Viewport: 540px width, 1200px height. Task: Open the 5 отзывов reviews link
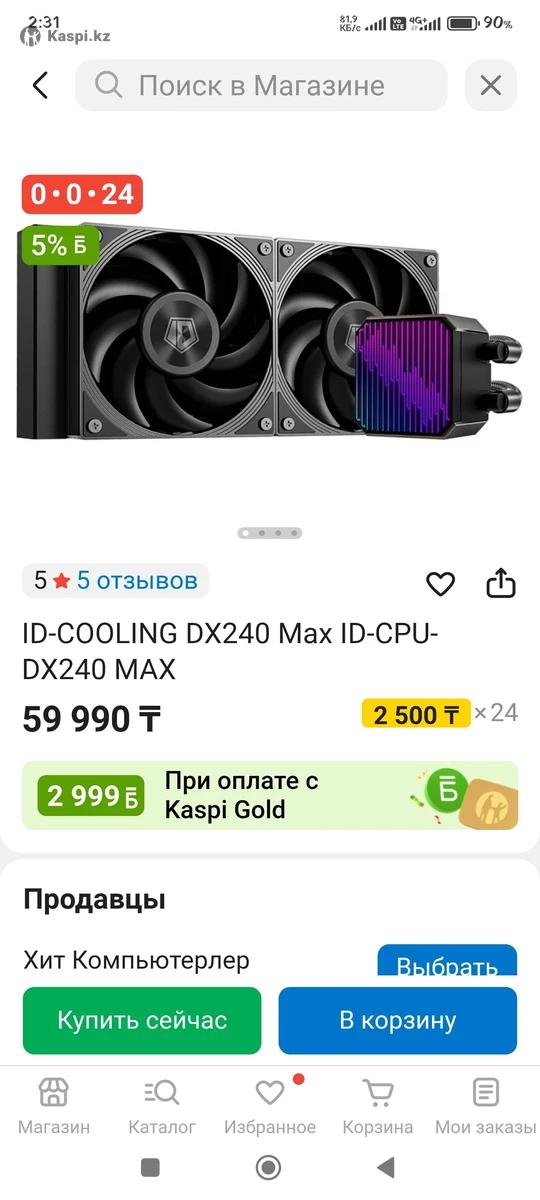pyautogui.click(x=137, y=580)
